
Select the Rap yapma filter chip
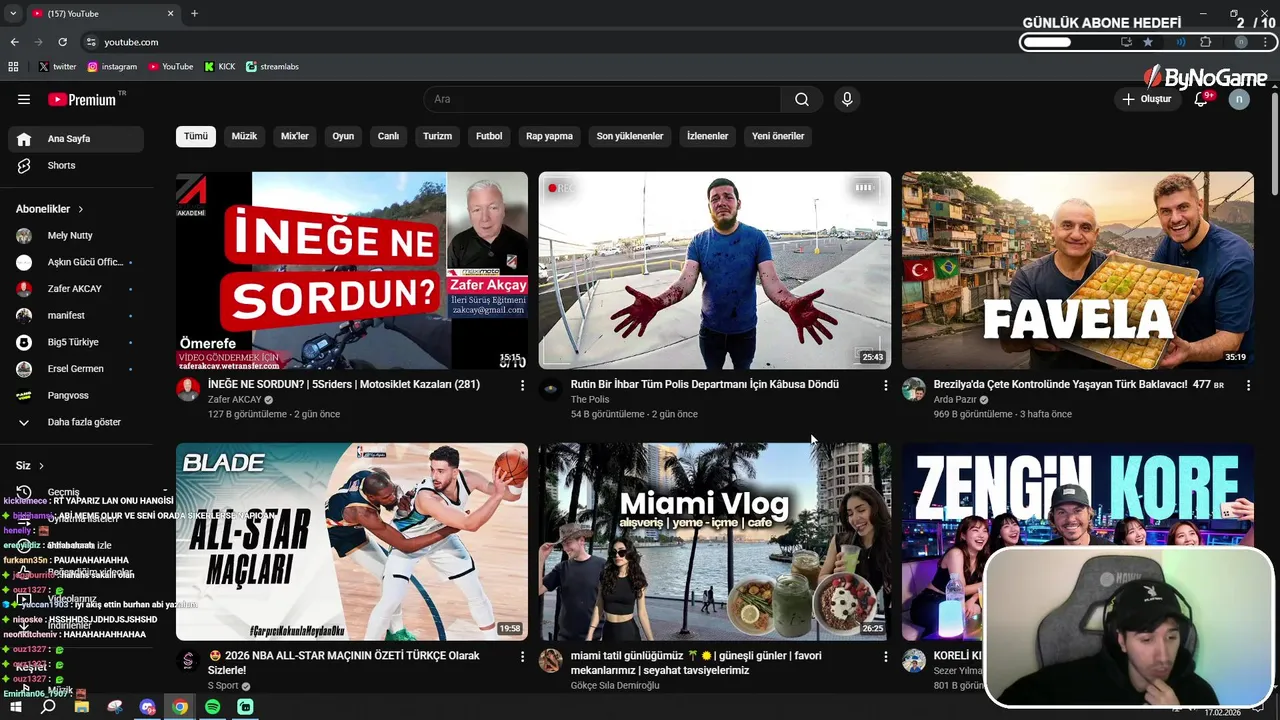549,136
